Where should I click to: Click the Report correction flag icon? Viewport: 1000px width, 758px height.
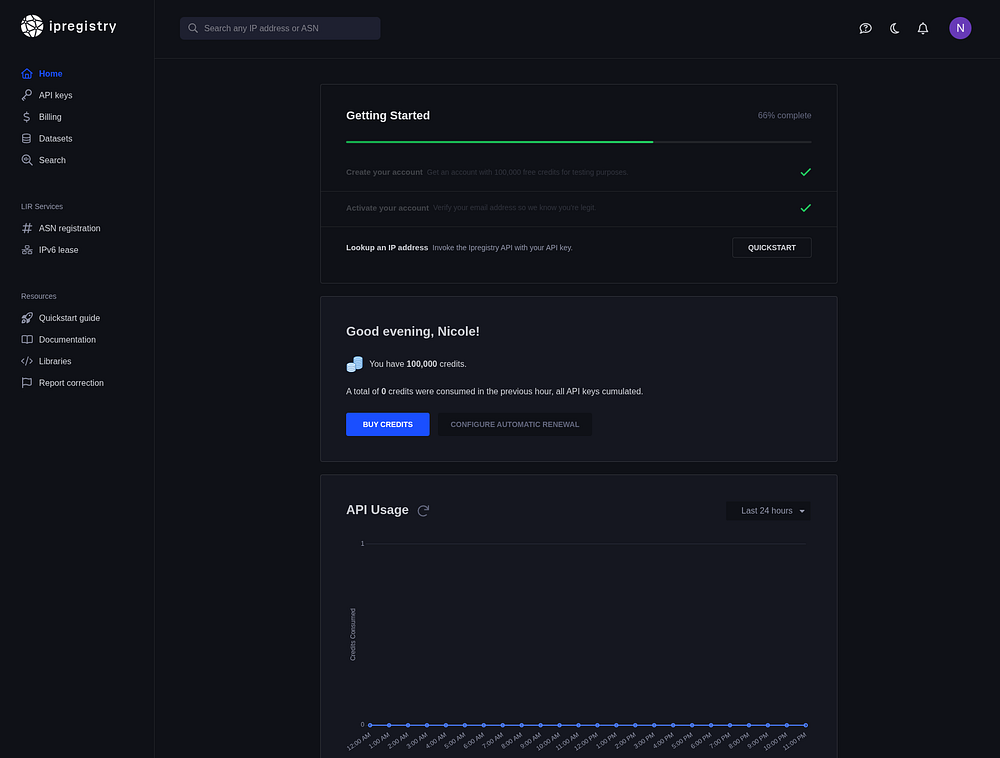pyautogui.click(x=27, y=383)
